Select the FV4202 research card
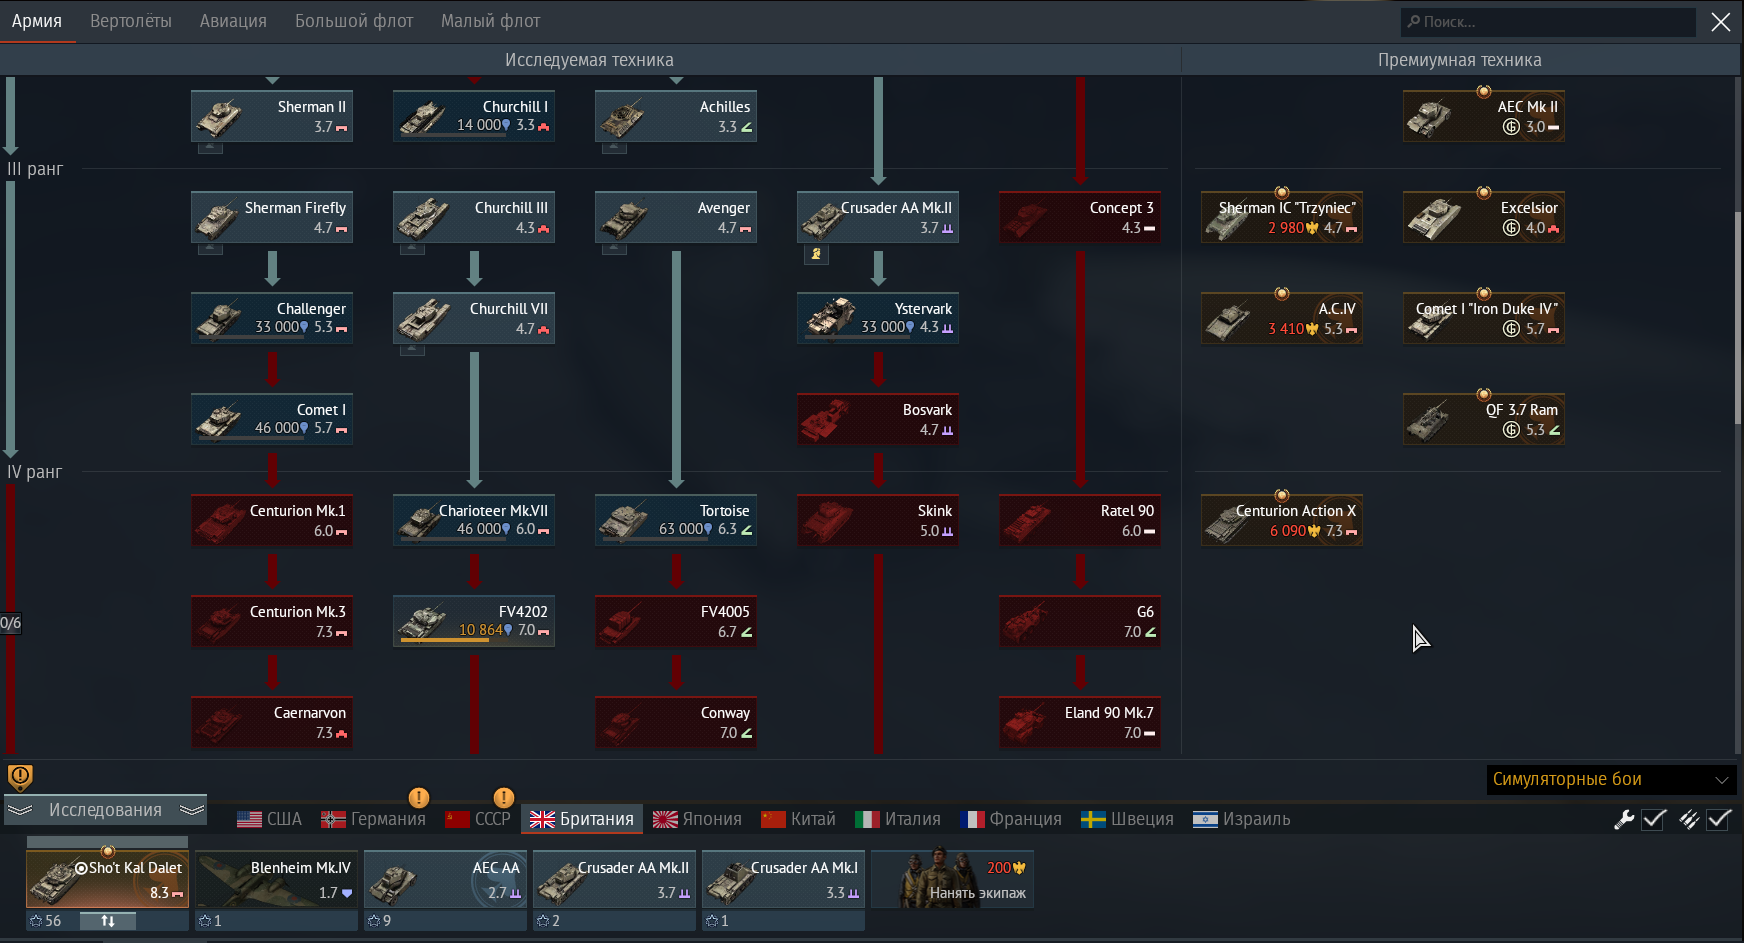 [x=474, y=621]
